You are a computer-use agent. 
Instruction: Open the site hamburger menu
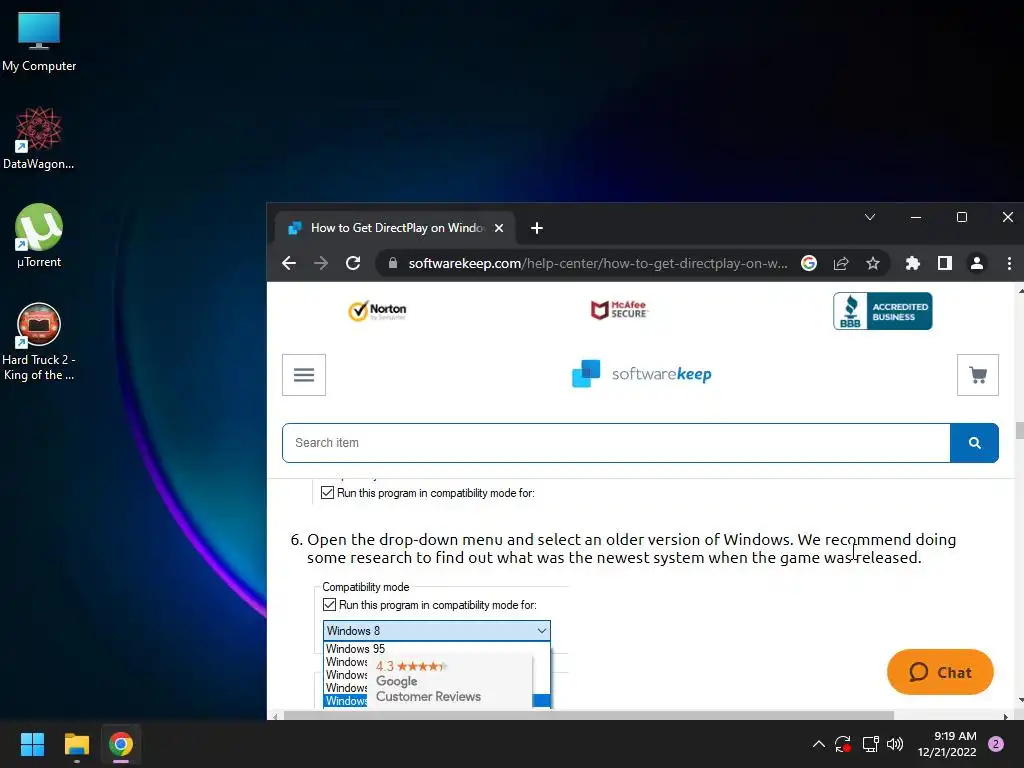pos(304,375)
